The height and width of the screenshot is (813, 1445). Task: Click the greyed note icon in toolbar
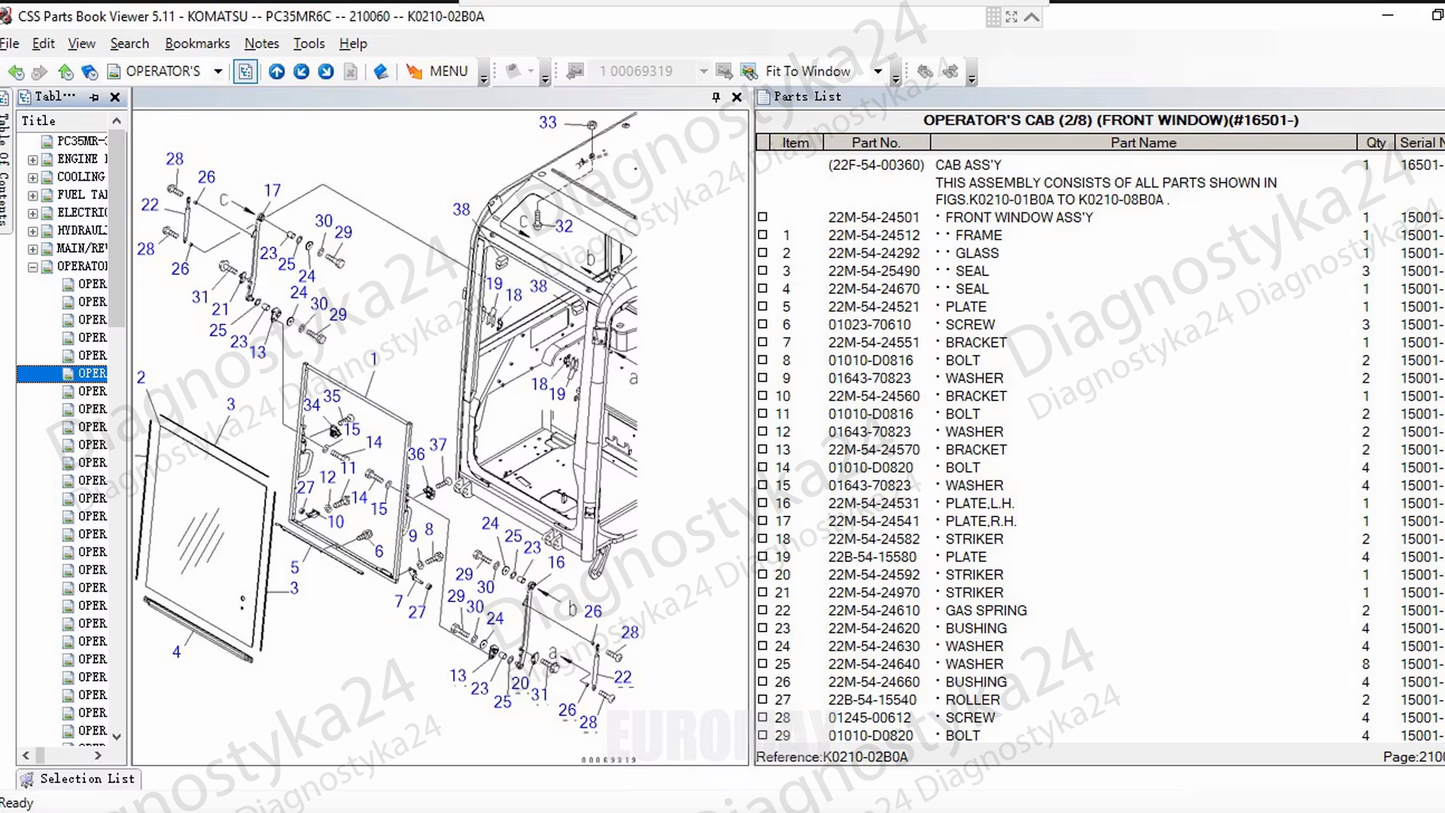(513, 72)
